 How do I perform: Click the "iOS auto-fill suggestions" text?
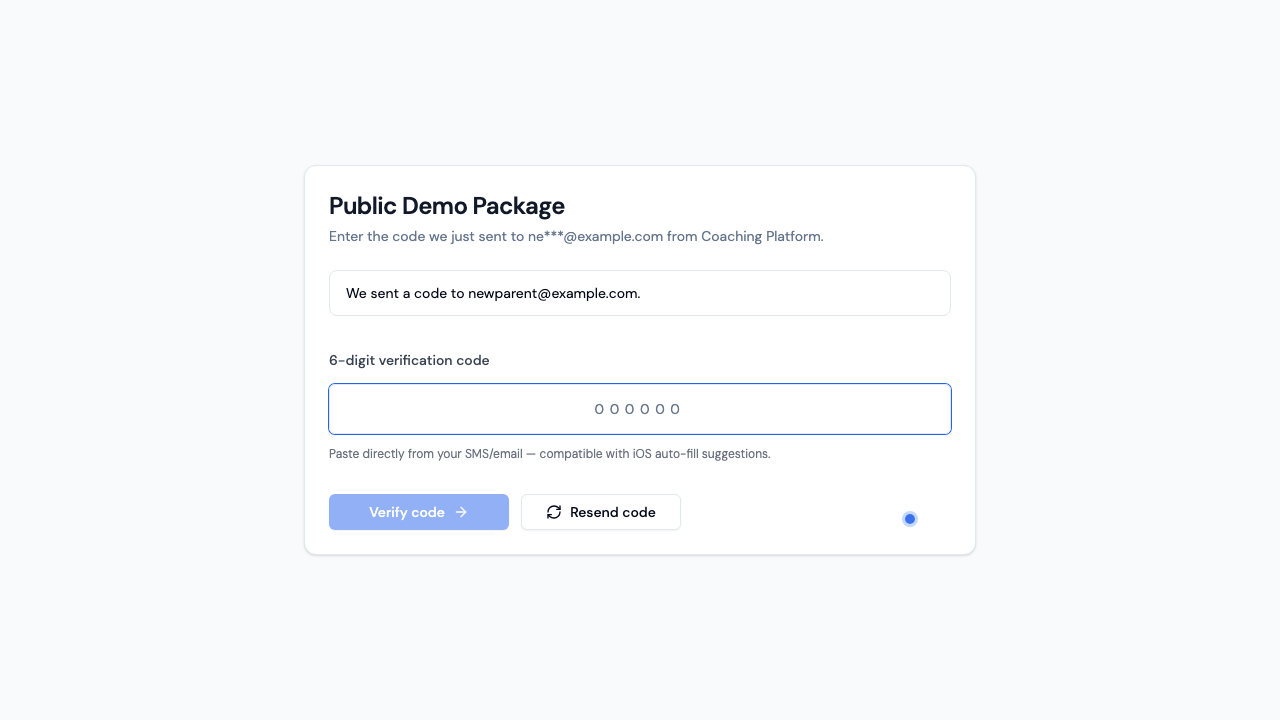(702, 454)
